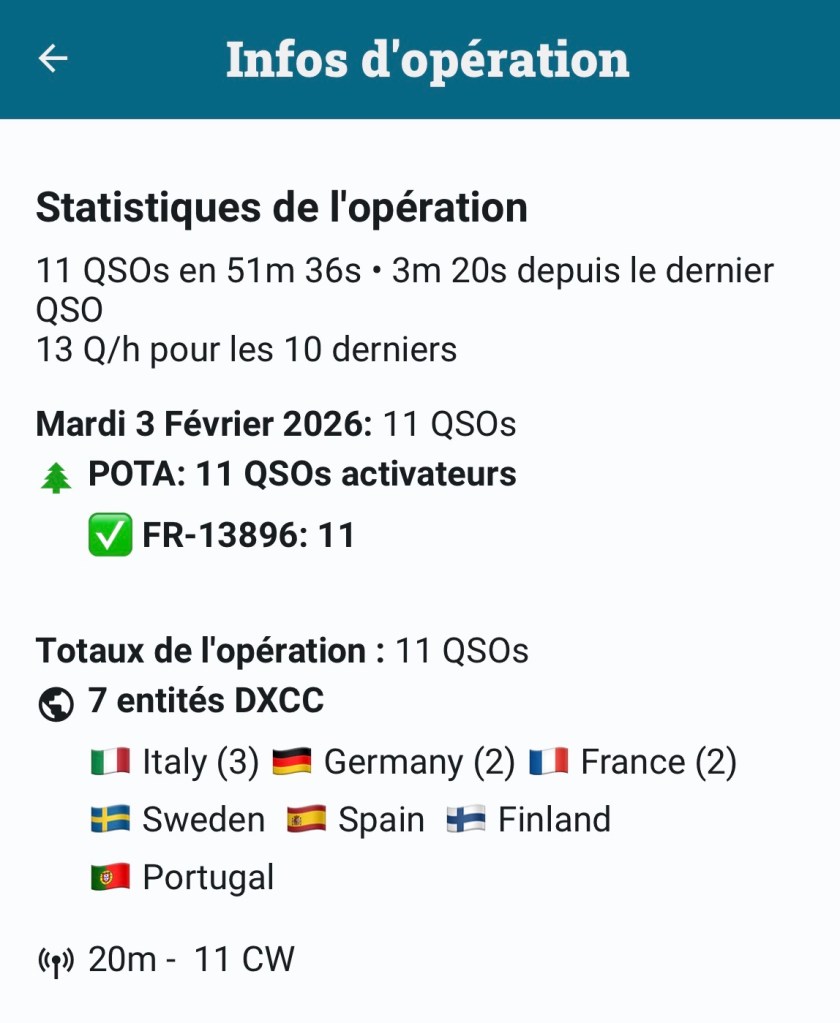Click the Finland flag icon
The image size is (840, 1023).
point(466,821)
